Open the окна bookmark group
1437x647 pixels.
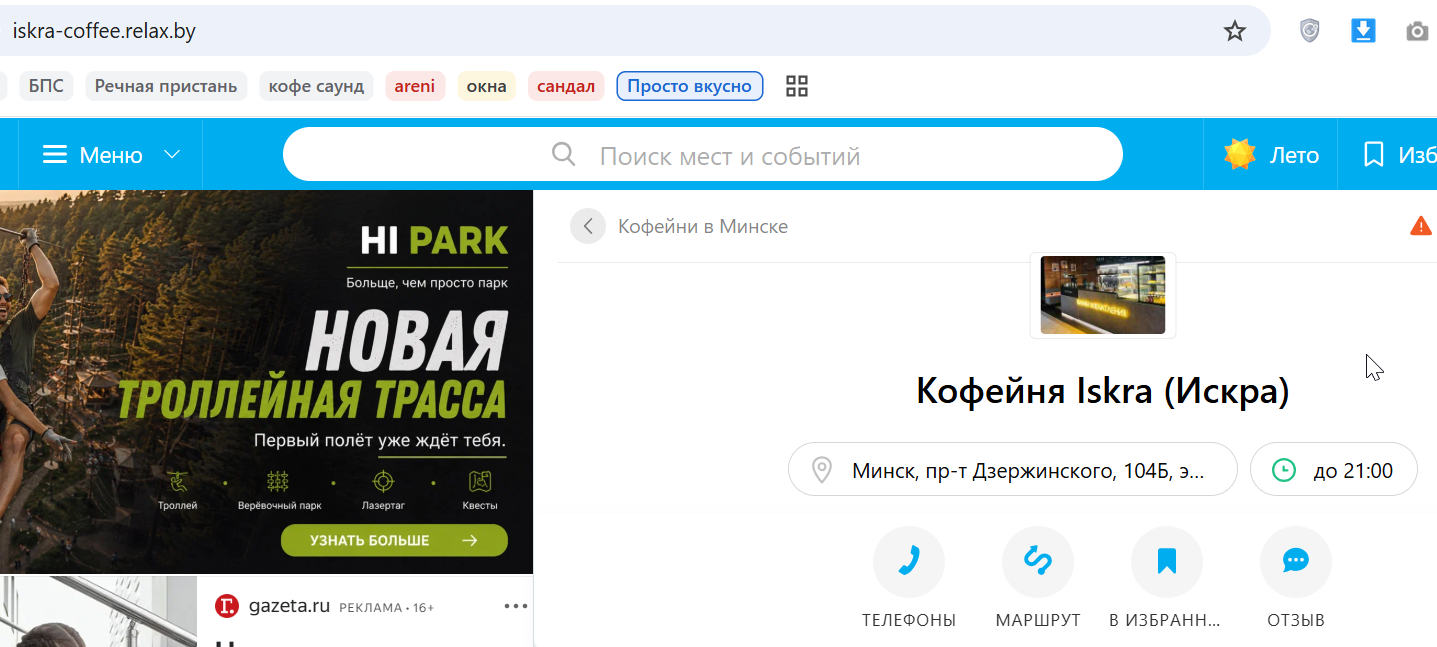(487, 86)
